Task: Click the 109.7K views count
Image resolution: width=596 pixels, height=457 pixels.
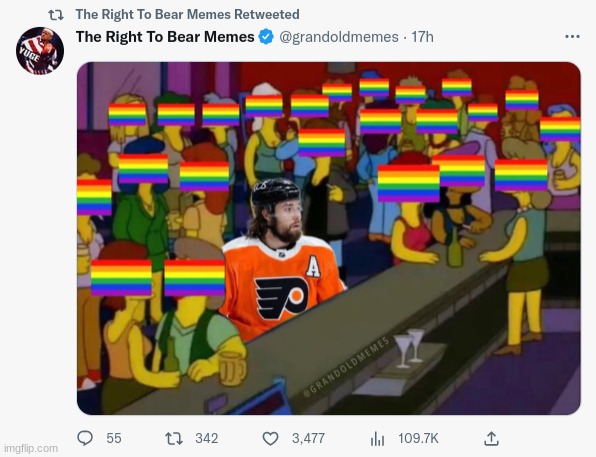Action: [418, 438]
